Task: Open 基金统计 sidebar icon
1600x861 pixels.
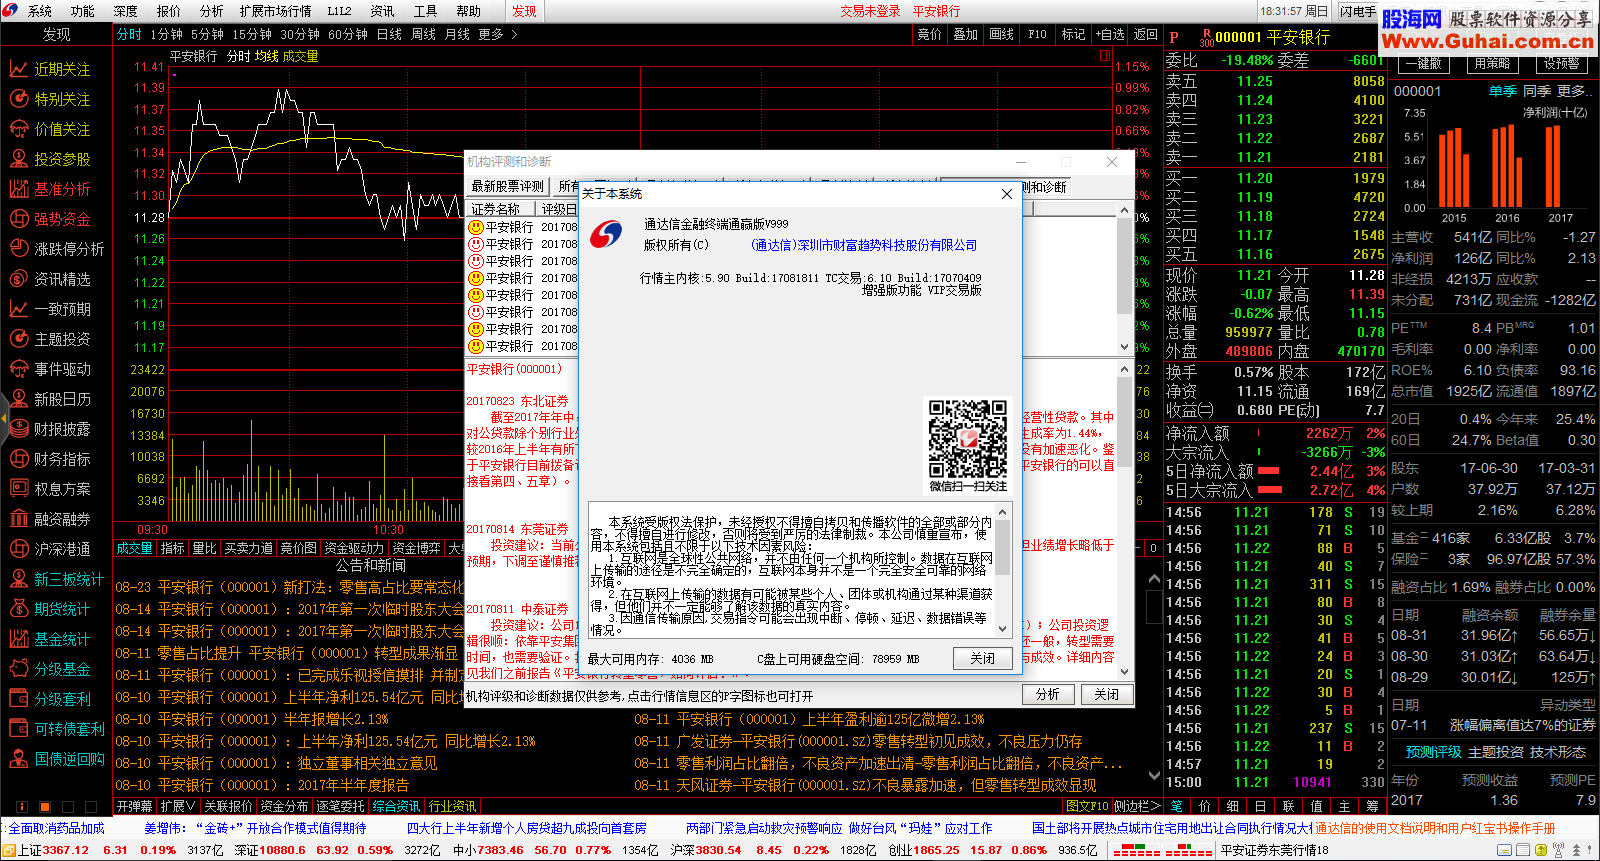Action: tap(18, 639)
